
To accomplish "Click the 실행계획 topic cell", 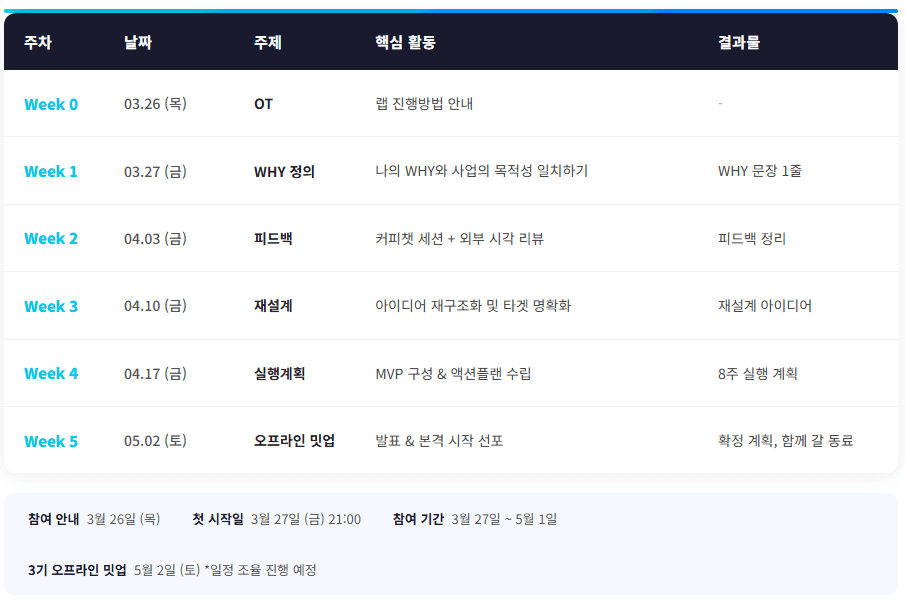I will click(x=279, y=373).
